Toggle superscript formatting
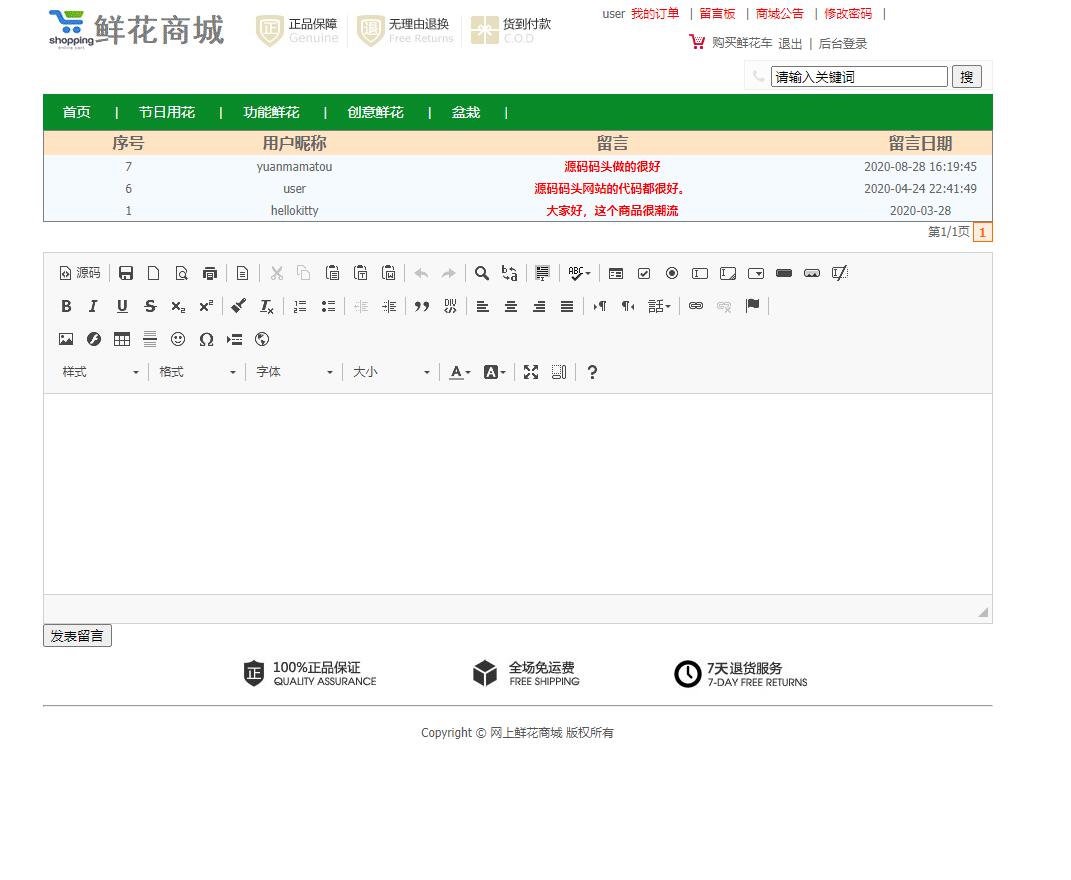Screen dimensions: 1071x880 coord(206,306)
